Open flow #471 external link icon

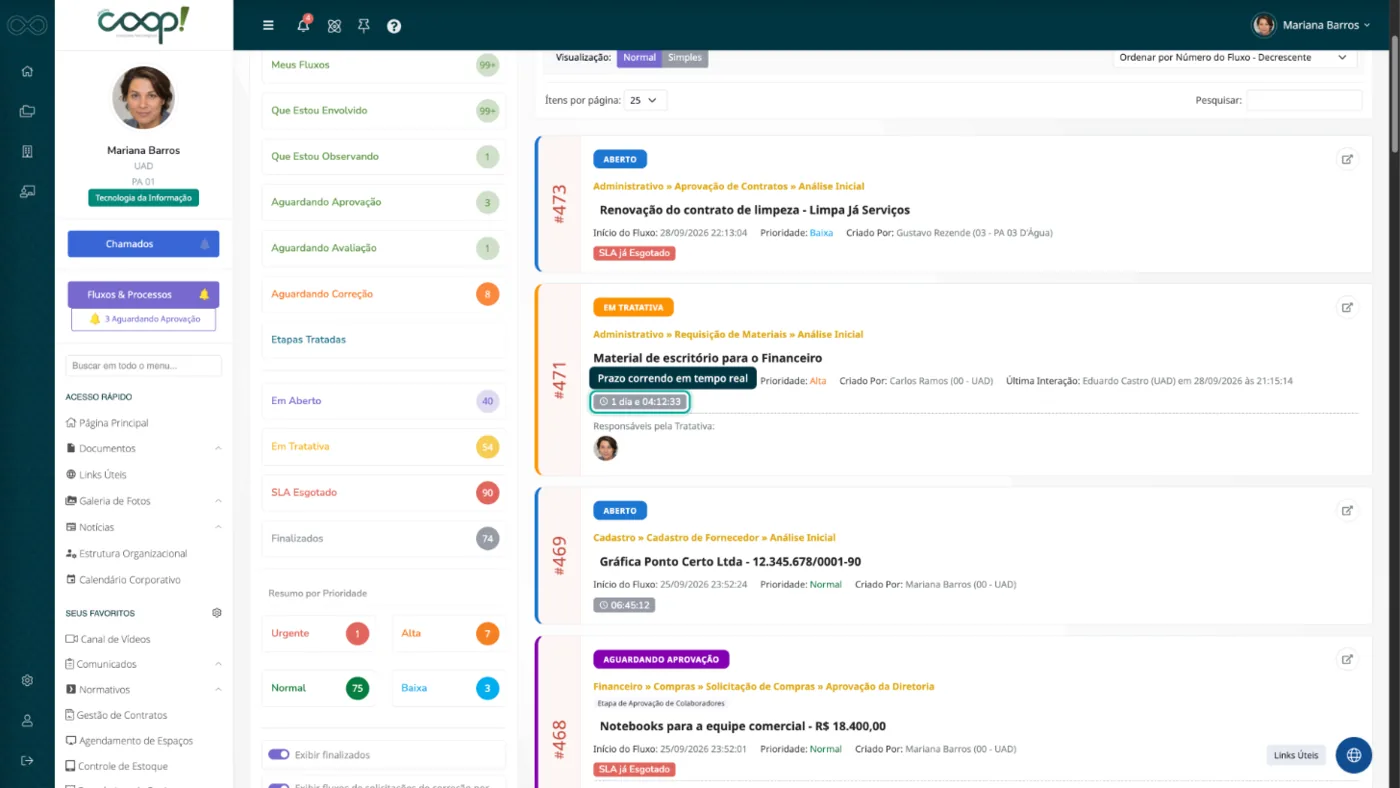(x=1347, y=307)
